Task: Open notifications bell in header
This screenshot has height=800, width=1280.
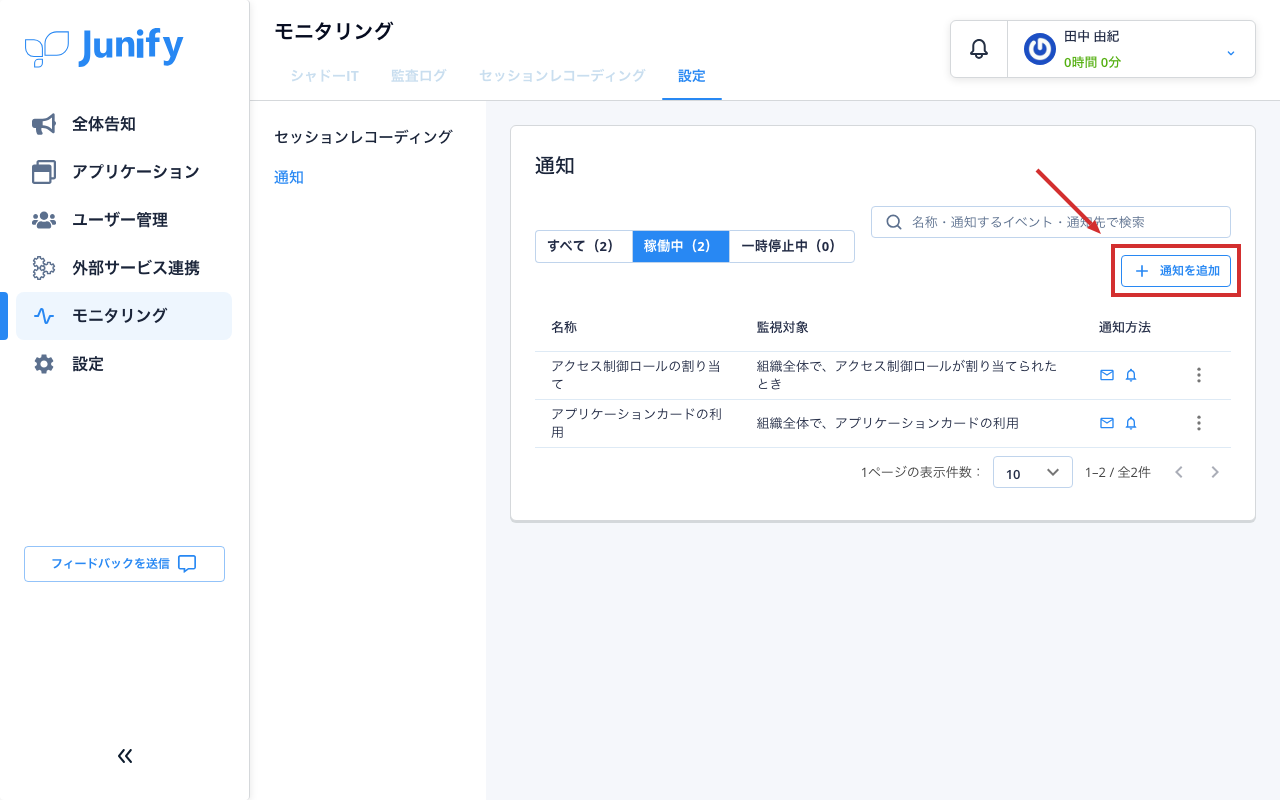Action: coord(979,48)
